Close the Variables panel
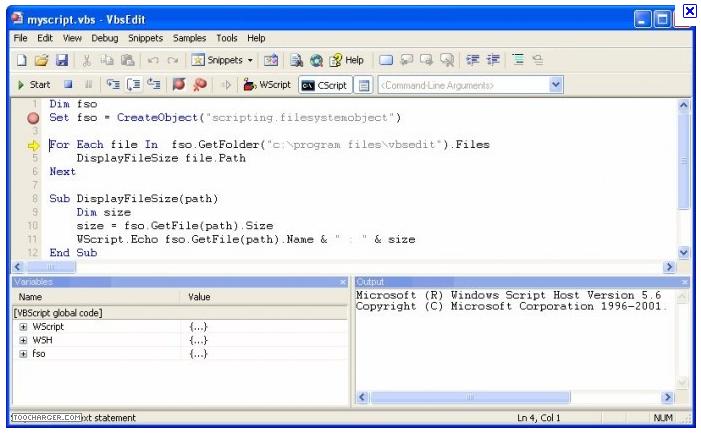The image size is (701, 433). pyautogui.click(x=342, y=283)
